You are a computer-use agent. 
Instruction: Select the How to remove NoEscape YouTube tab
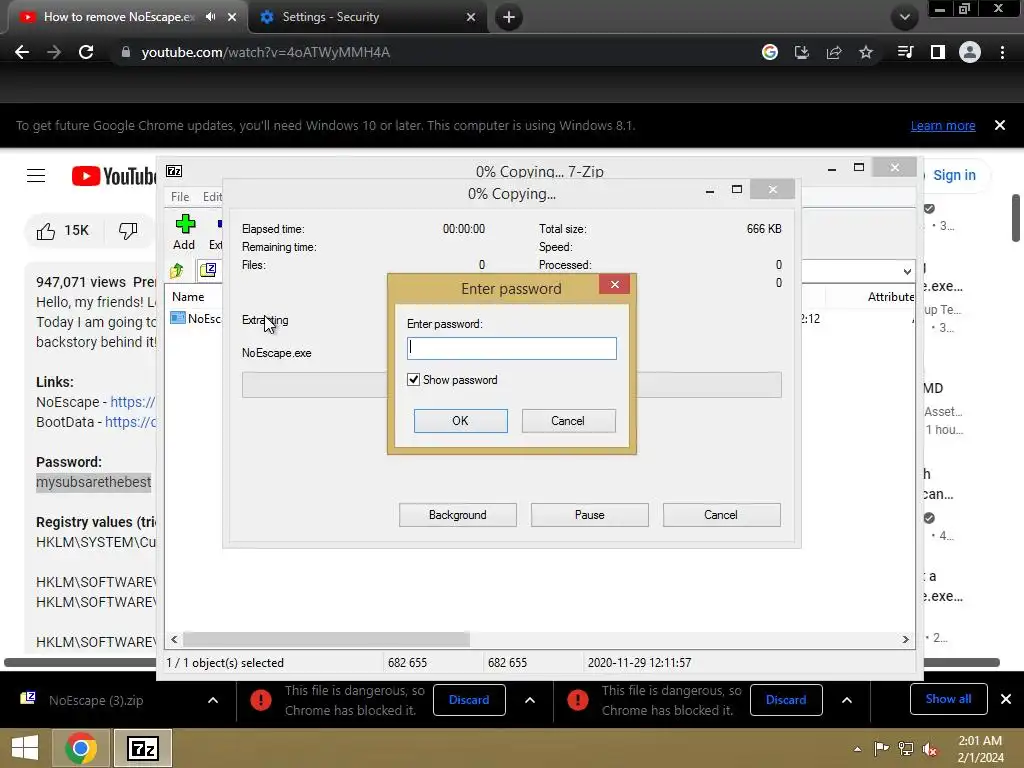pos(118,17)
